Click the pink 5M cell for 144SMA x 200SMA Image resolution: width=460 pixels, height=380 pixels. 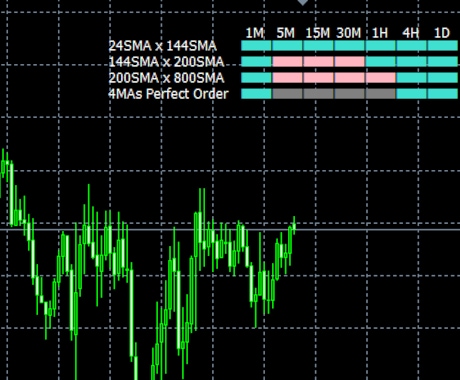(287, 62)
